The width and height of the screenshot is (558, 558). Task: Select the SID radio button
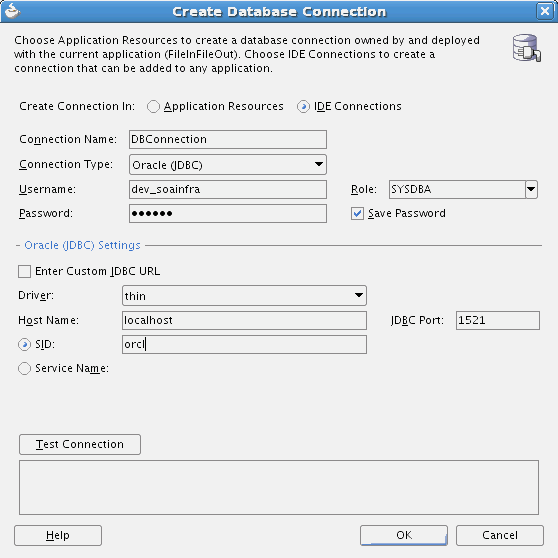25,344
